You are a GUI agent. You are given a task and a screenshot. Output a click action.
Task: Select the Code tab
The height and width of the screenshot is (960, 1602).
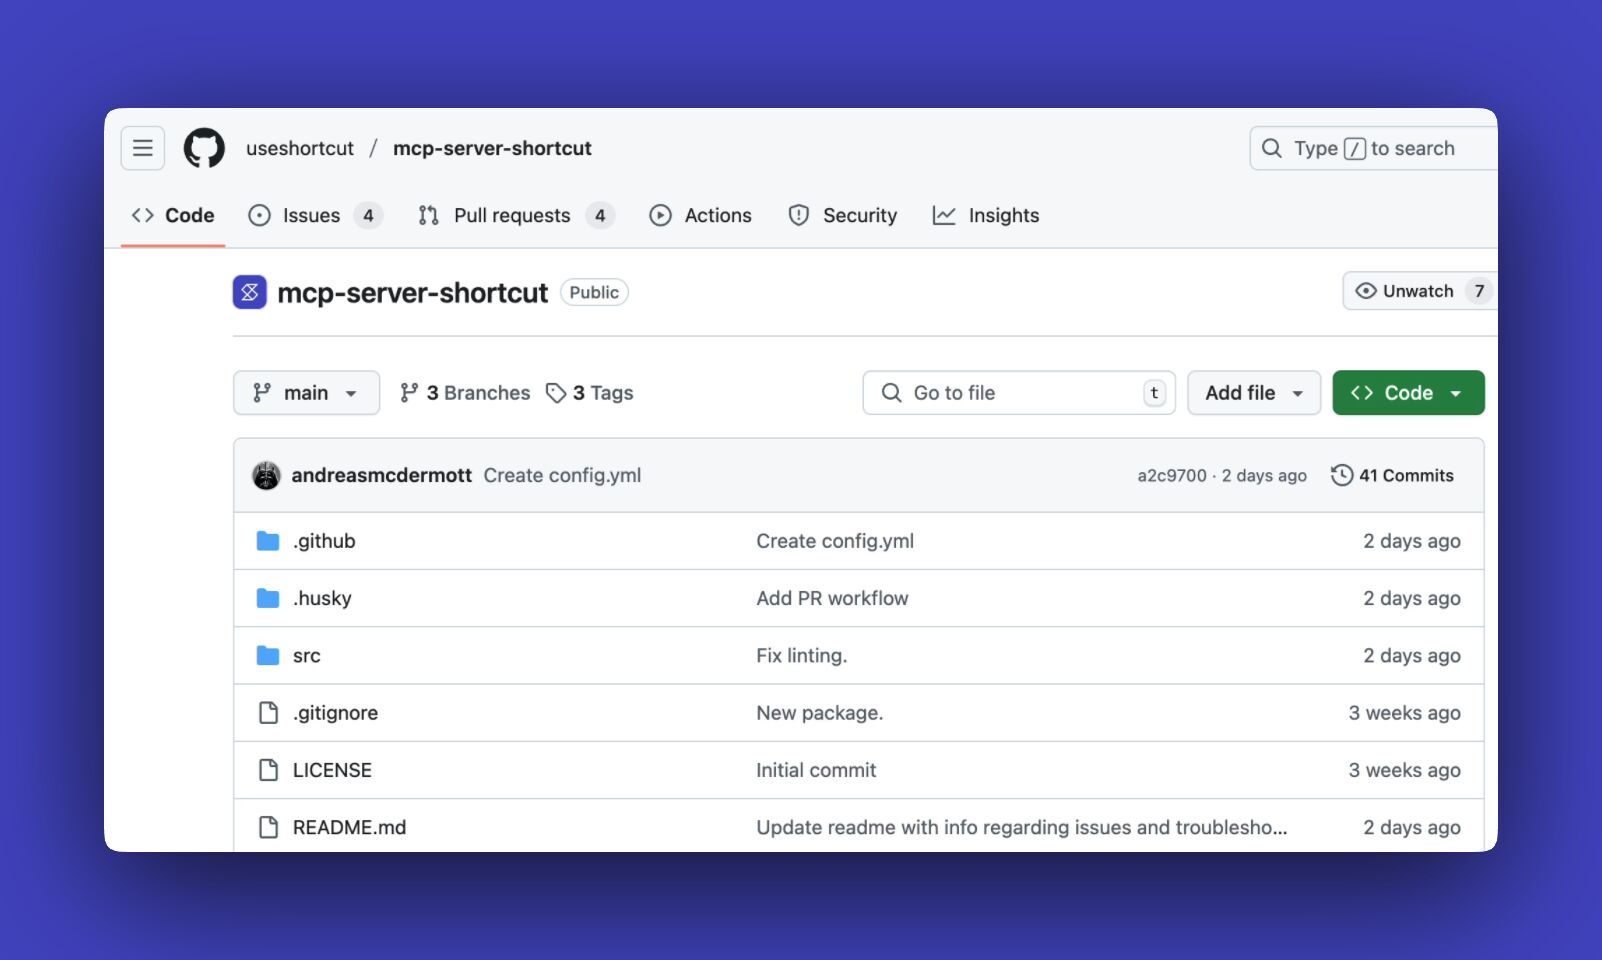tap(173, 215)
